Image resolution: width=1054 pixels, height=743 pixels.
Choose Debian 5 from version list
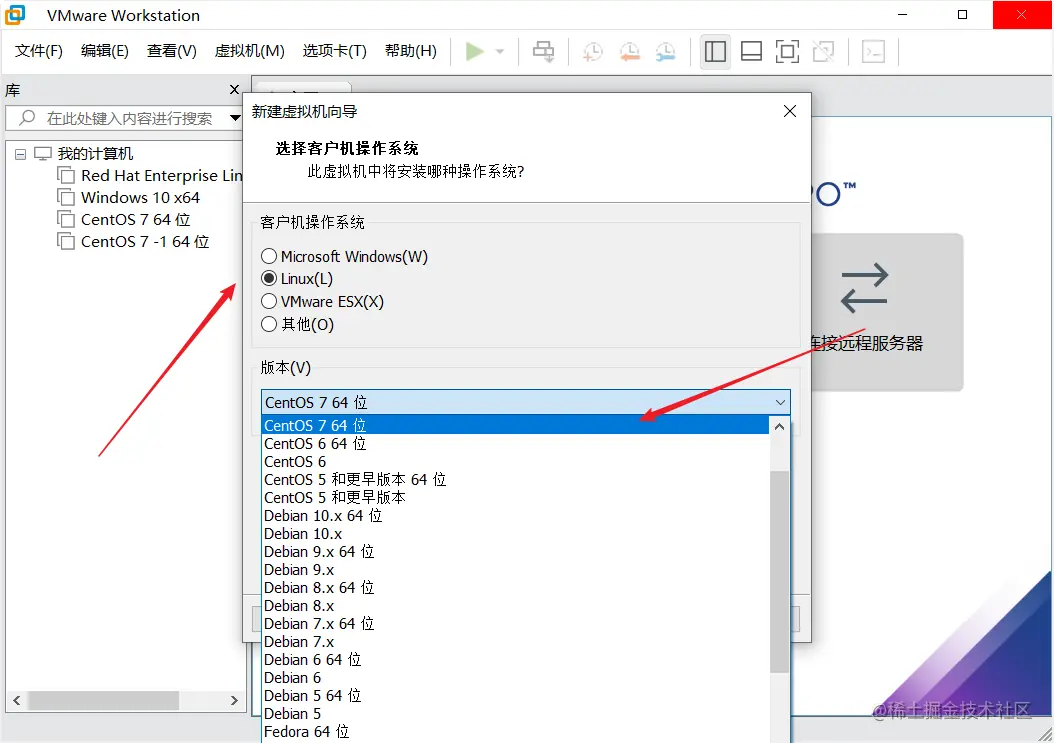[515, 714]
